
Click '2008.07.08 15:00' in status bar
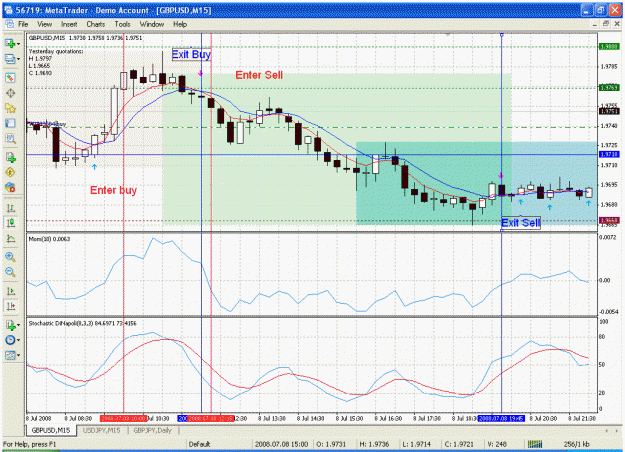(281, 444)
